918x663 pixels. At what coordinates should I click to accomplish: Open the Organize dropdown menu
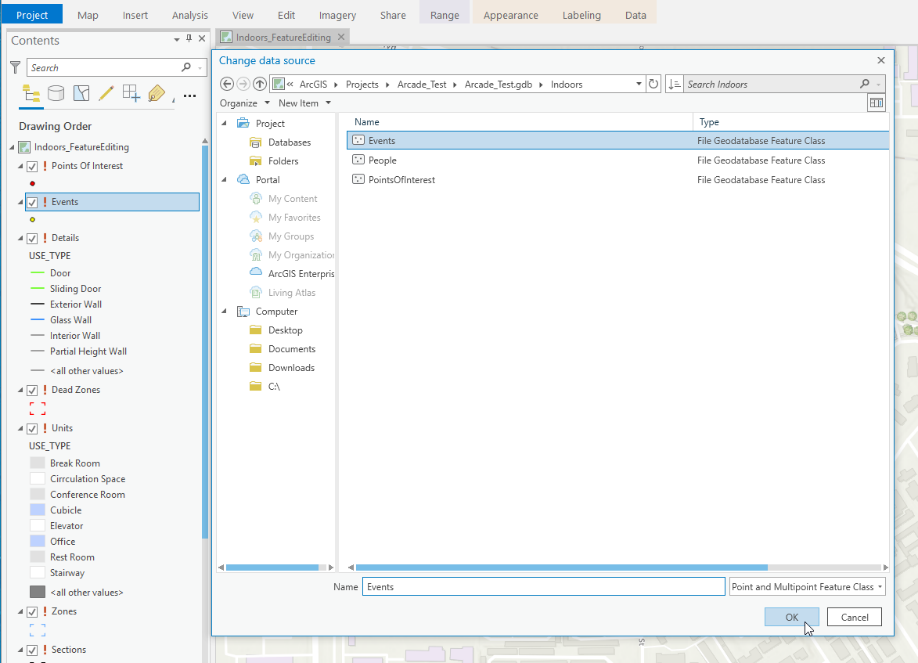coord(244,103)
